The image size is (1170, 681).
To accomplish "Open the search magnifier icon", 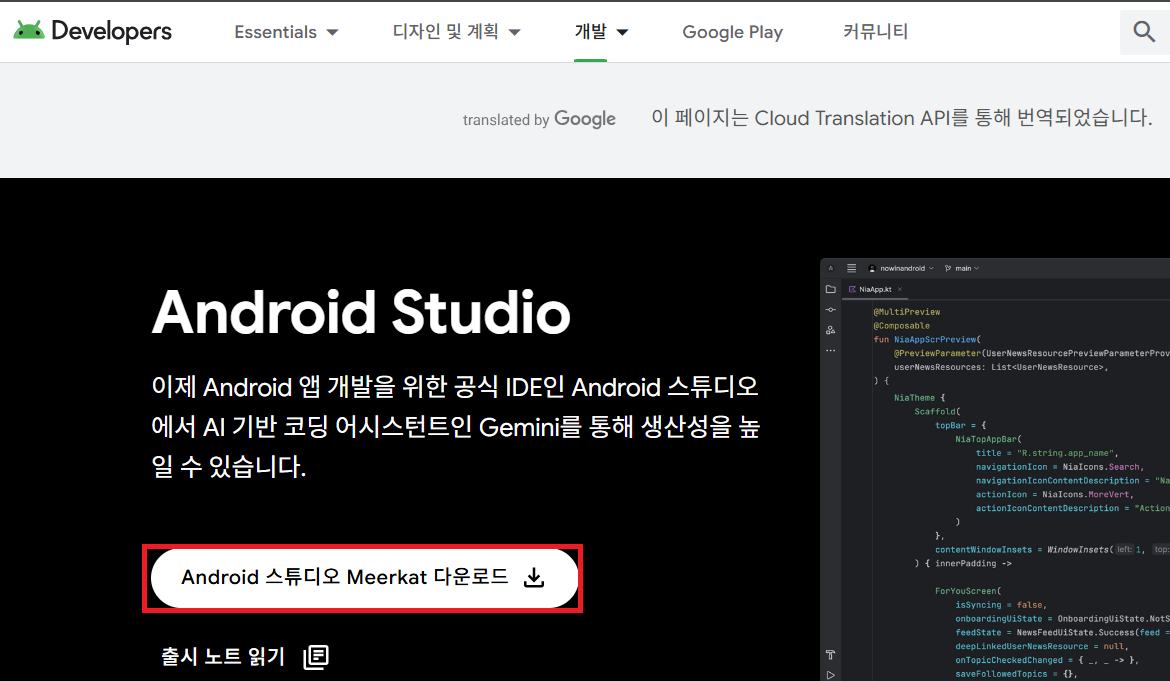I will 1144,31.
